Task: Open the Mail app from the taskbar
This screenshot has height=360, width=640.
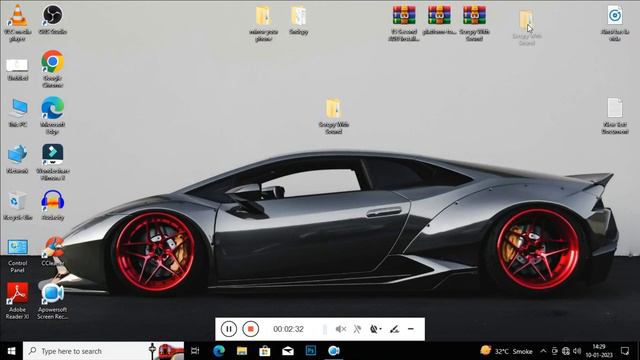Action: point(288,351)
